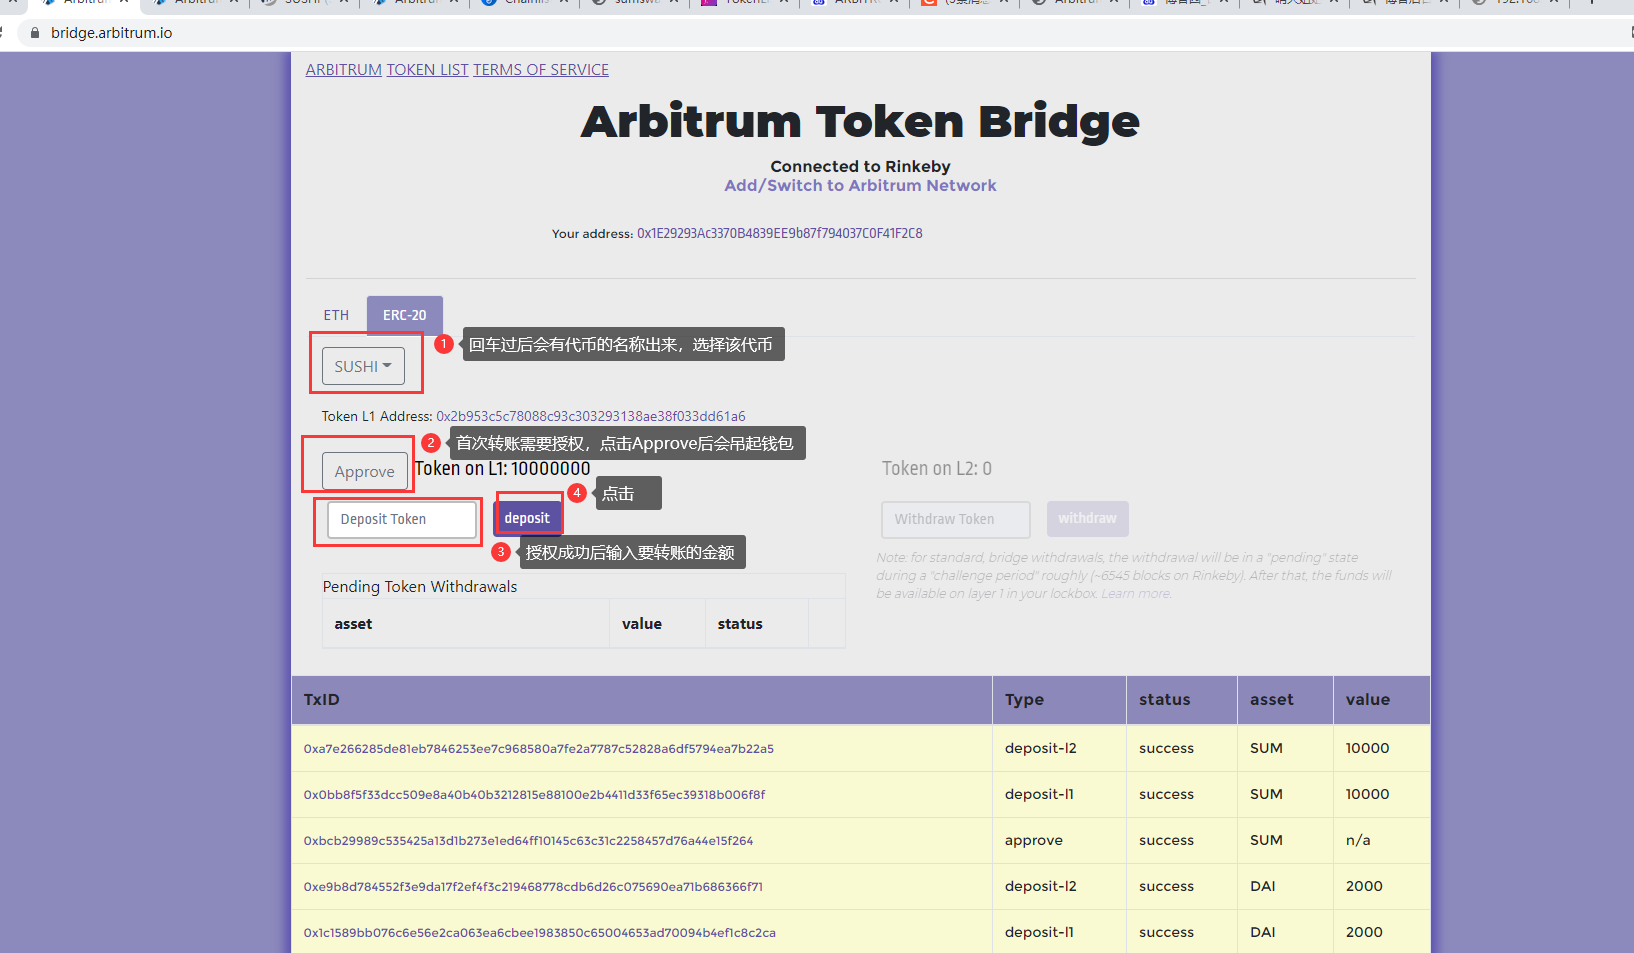Click the Arbitrum Token Bridge heading
The height and width of the screenshot is (953, 1634).
tap(860, 121)
